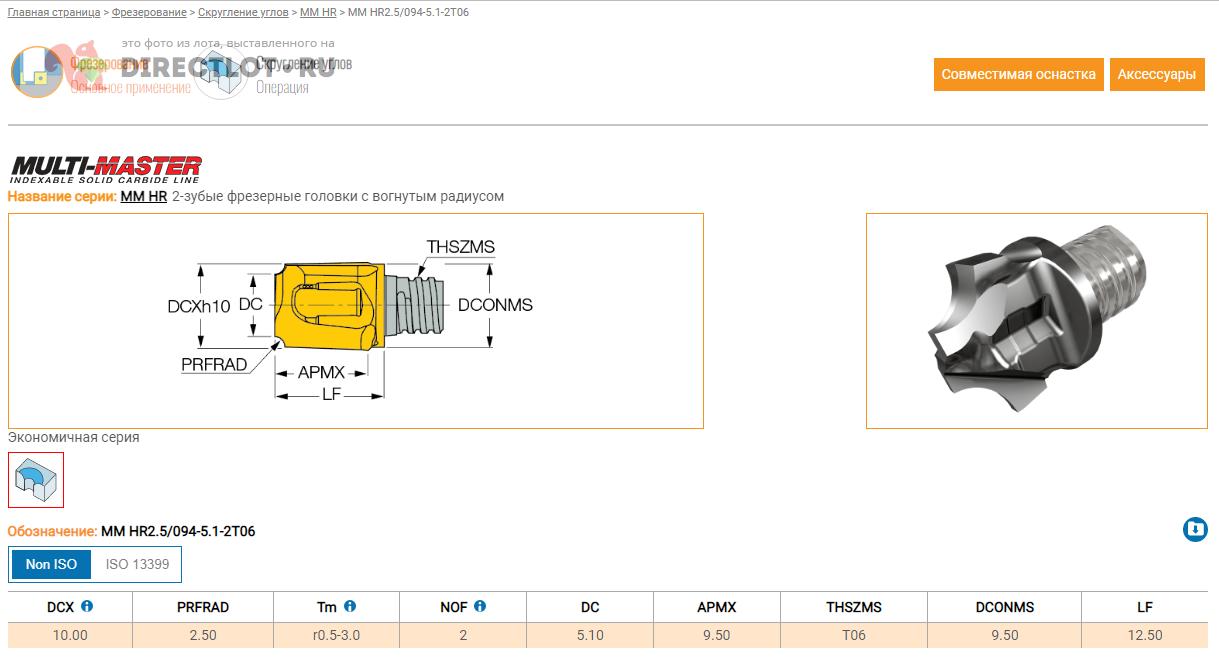Switch to ISO 13399 designation
The width and height of the screenshot is (1219, 657).
137,564
